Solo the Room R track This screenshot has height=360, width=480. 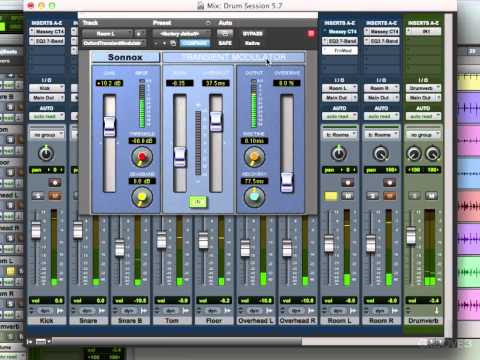(372, 196)
